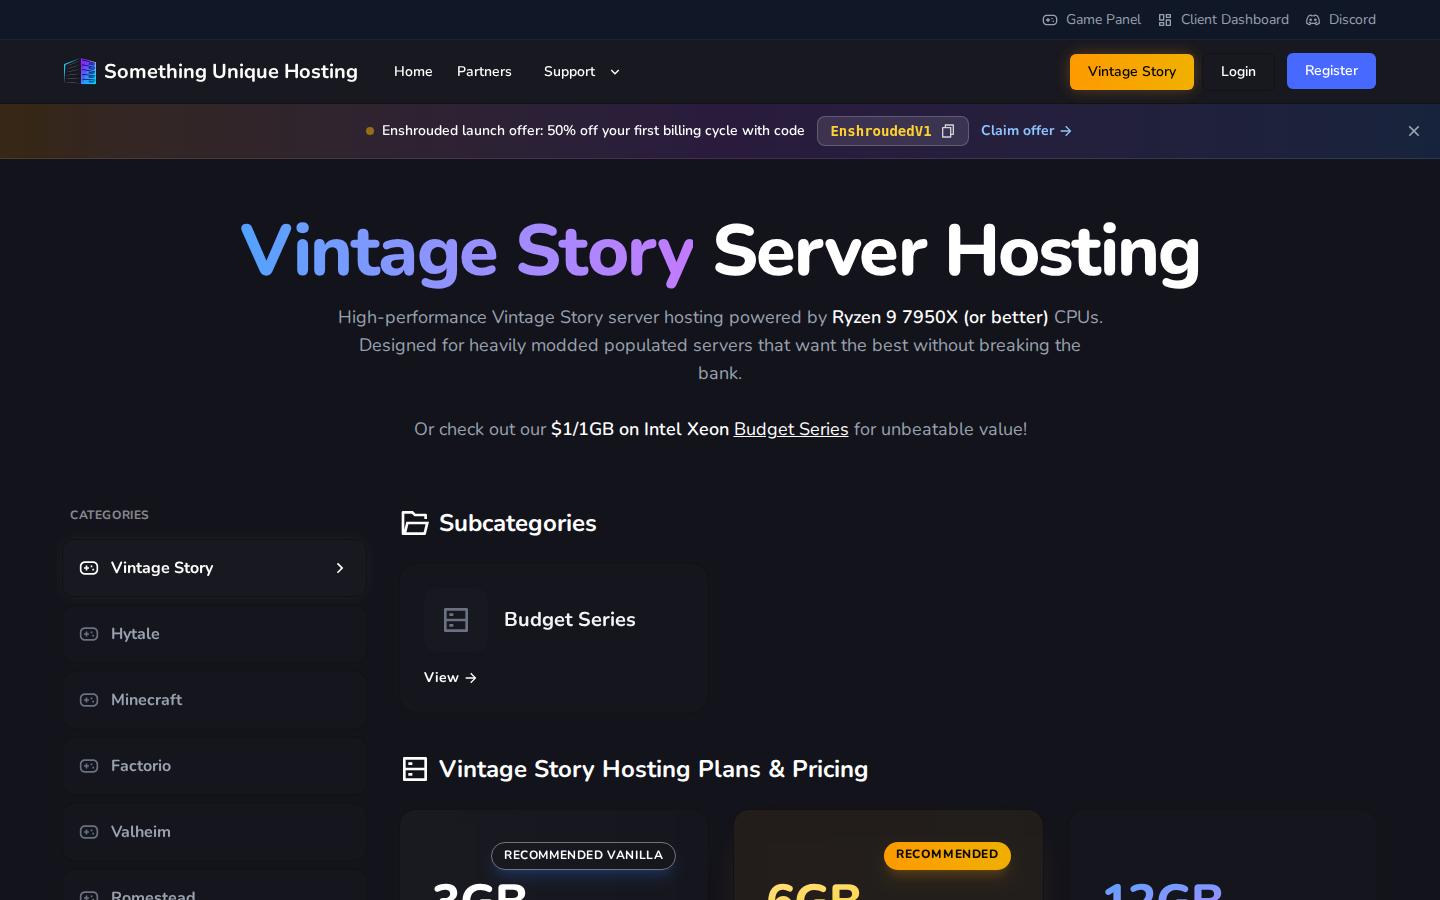The height and width of the screenshot is (900, 1440).
Task: Click the Vintage Story gamepad icon in categories
Action: pos(89,568)
